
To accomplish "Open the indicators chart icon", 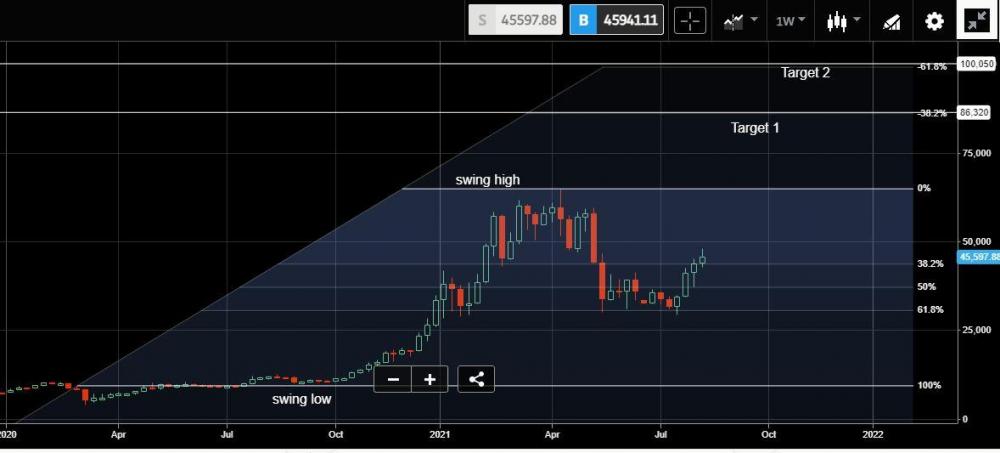I will tap(733, 22).
